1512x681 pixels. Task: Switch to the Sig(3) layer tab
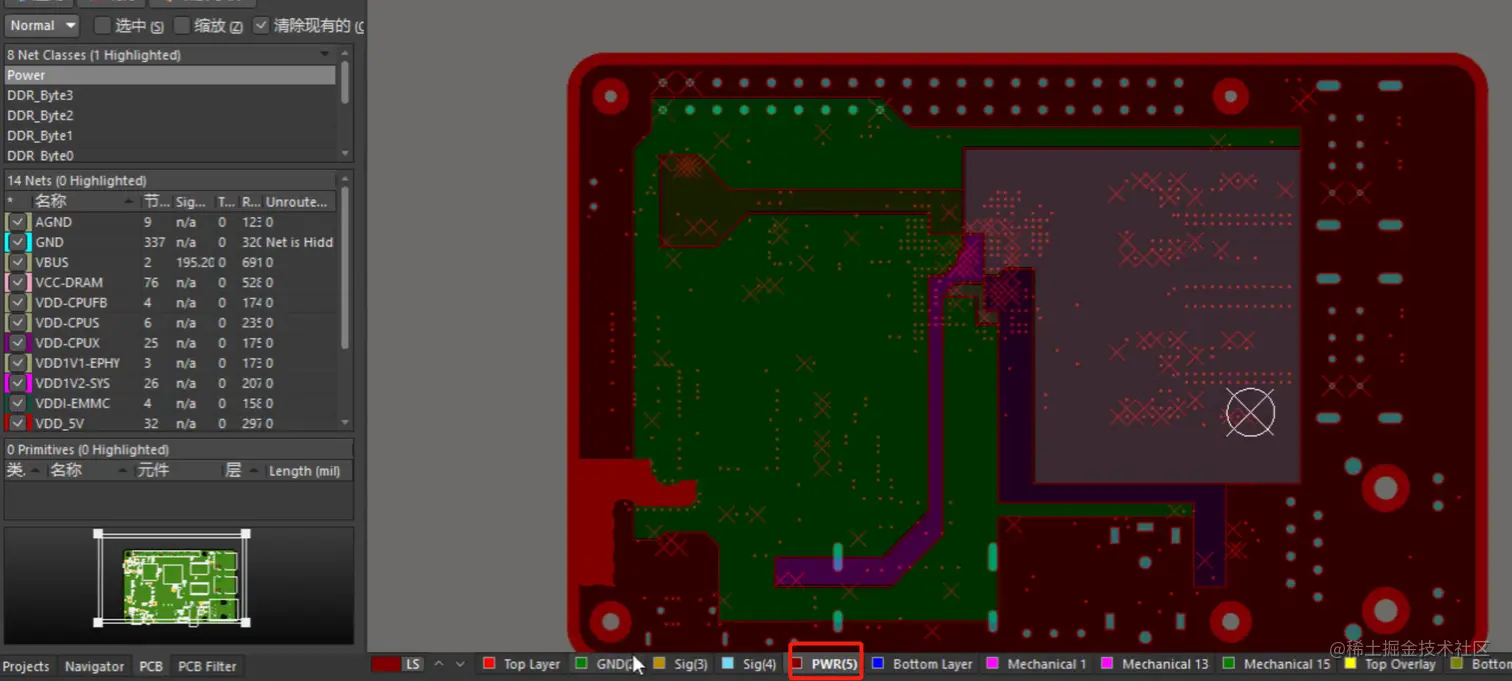click(681, 664)
